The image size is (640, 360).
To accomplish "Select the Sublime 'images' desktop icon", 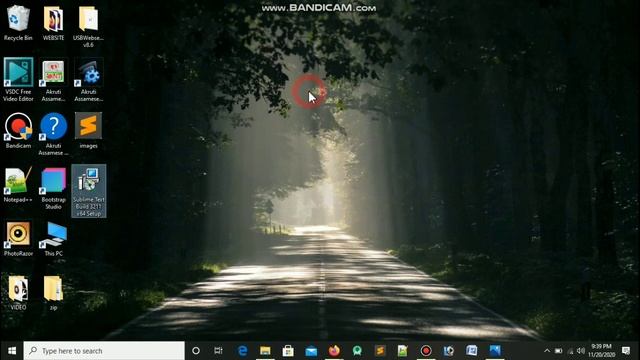I will coord(89,131).
